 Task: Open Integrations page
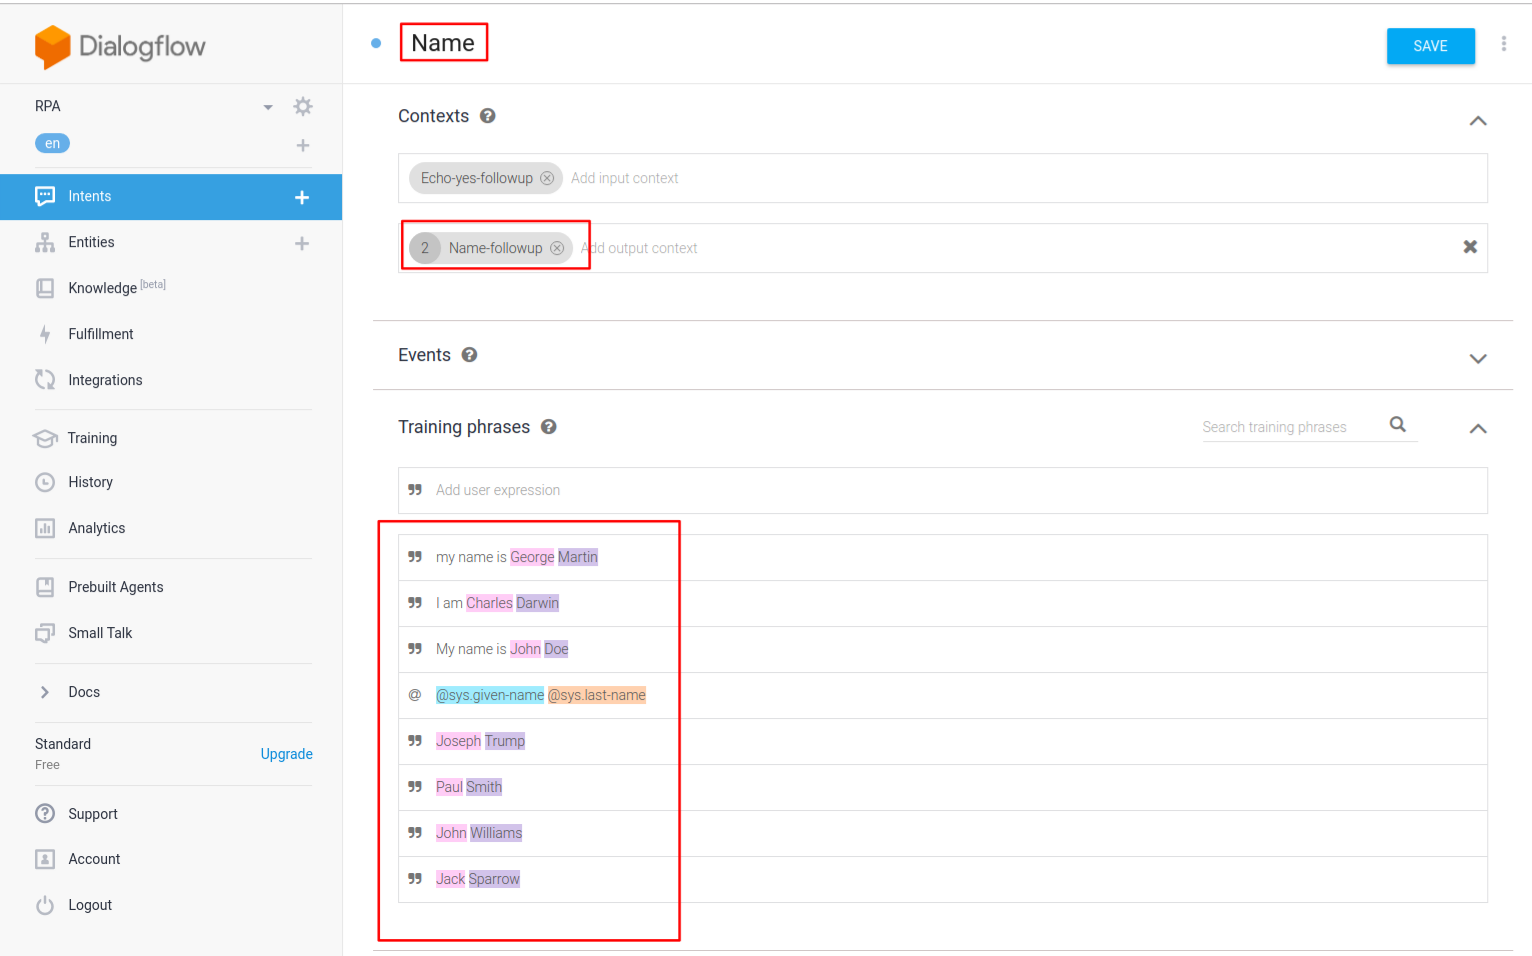click(x=105, y=380)
